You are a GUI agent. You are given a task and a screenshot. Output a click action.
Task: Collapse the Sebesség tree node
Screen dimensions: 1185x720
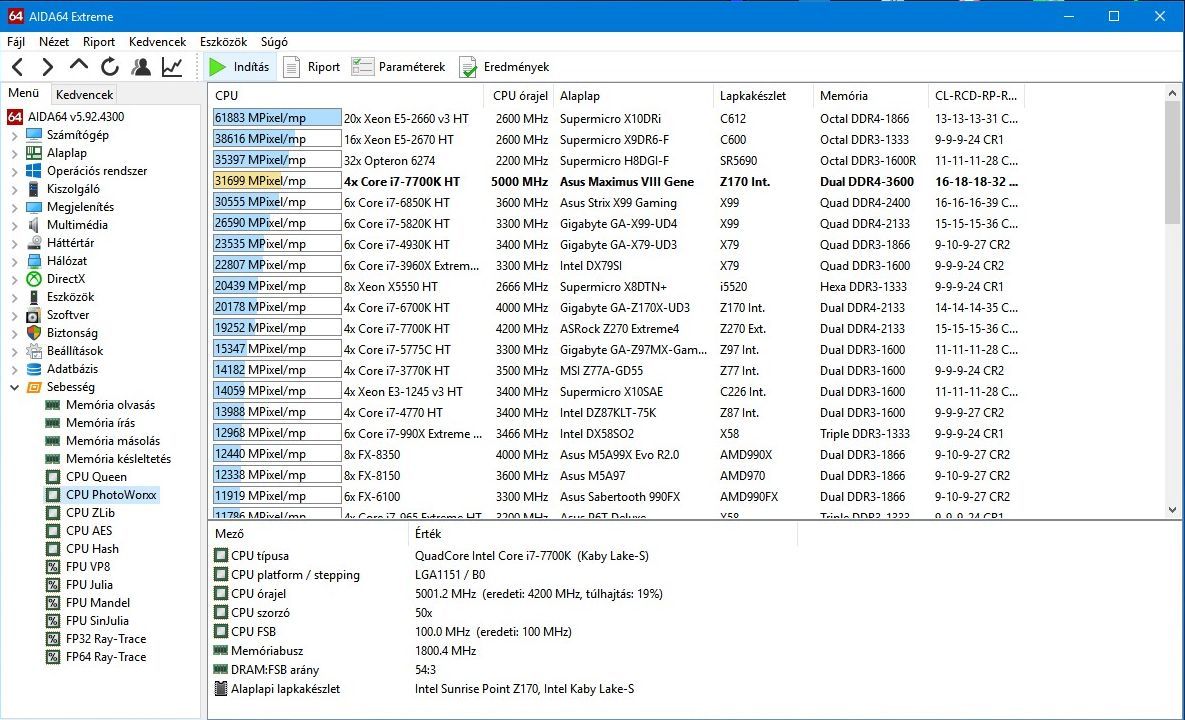click(14, 388)
